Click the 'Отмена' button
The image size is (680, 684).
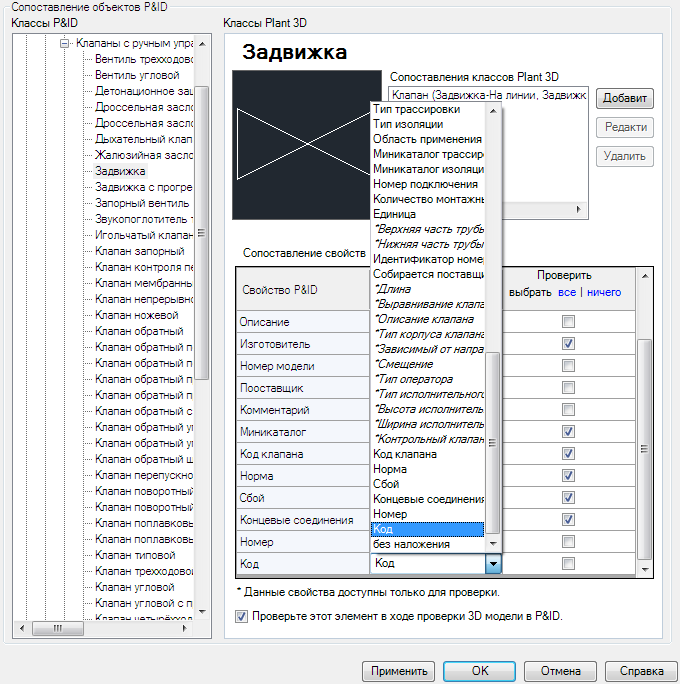(560, 671)
